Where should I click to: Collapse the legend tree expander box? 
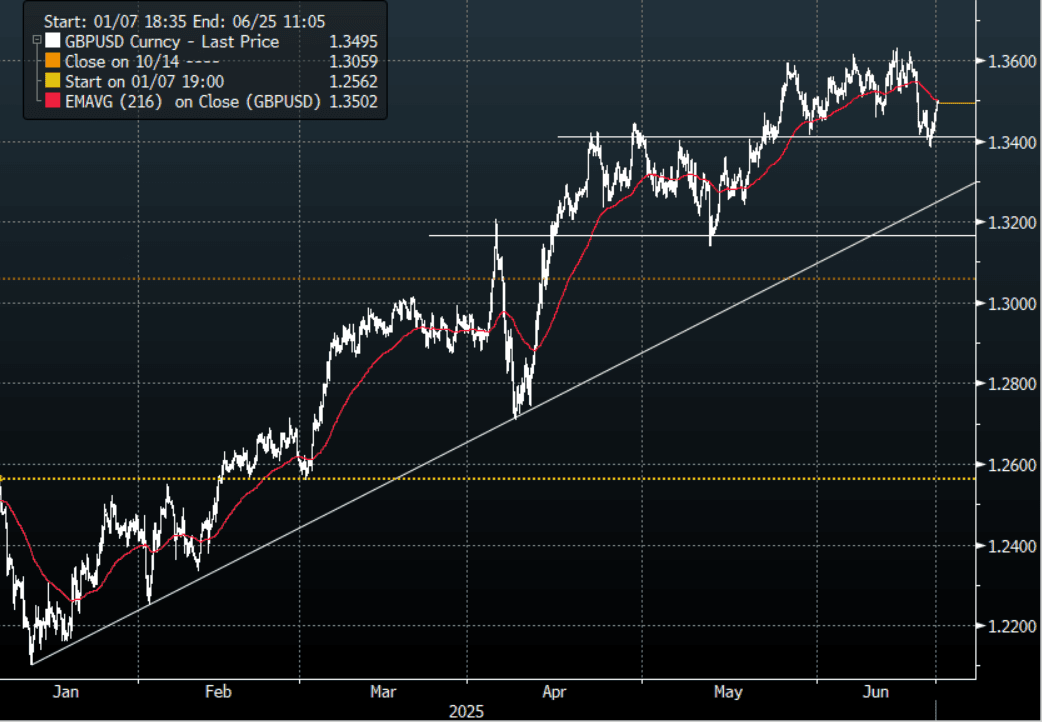(37, 41)
